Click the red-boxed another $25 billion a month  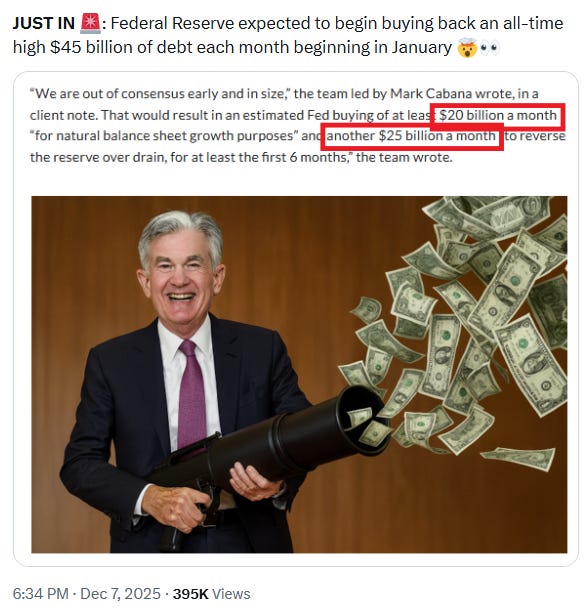[411, 136]
